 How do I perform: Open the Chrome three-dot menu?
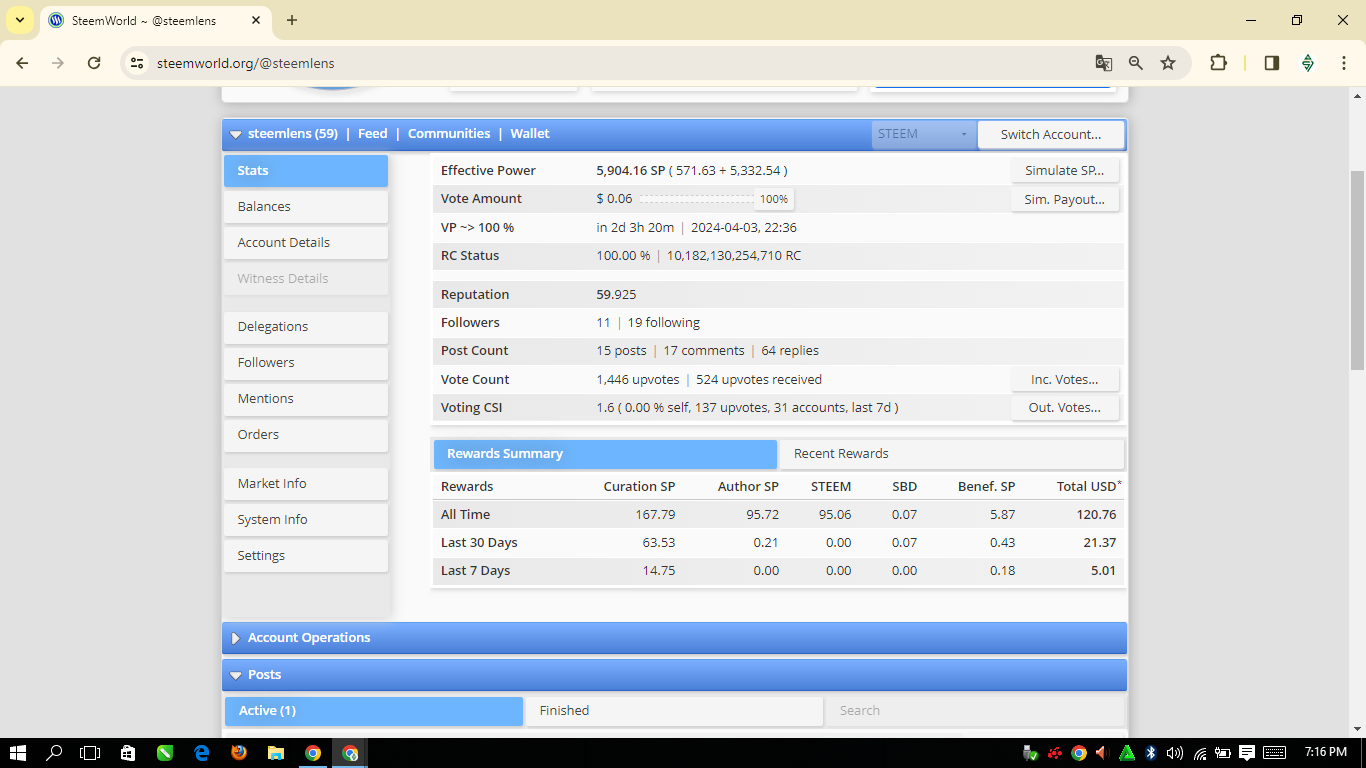(x=1344, y=63)
